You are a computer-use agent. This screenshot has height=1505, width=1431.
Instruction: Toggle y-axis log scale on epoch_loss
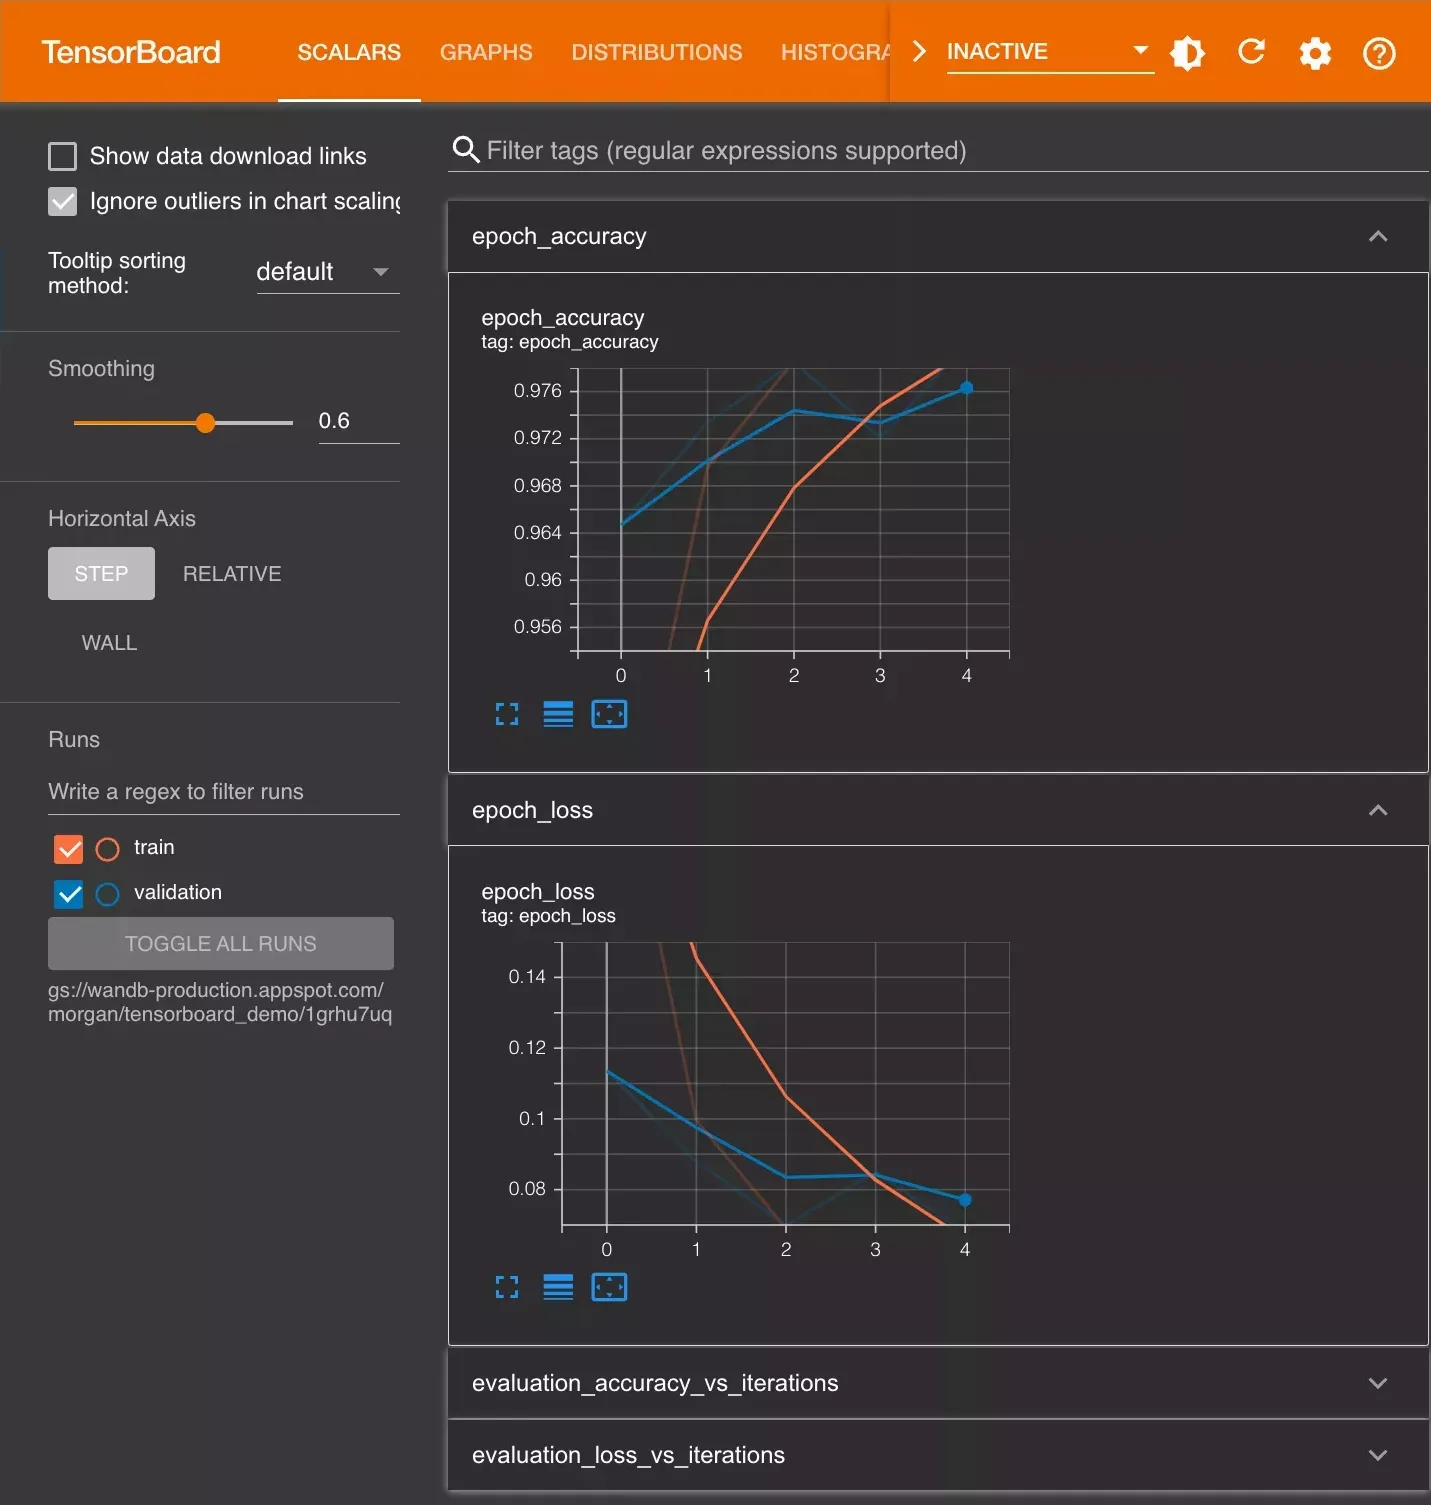tap(558, 1287)
